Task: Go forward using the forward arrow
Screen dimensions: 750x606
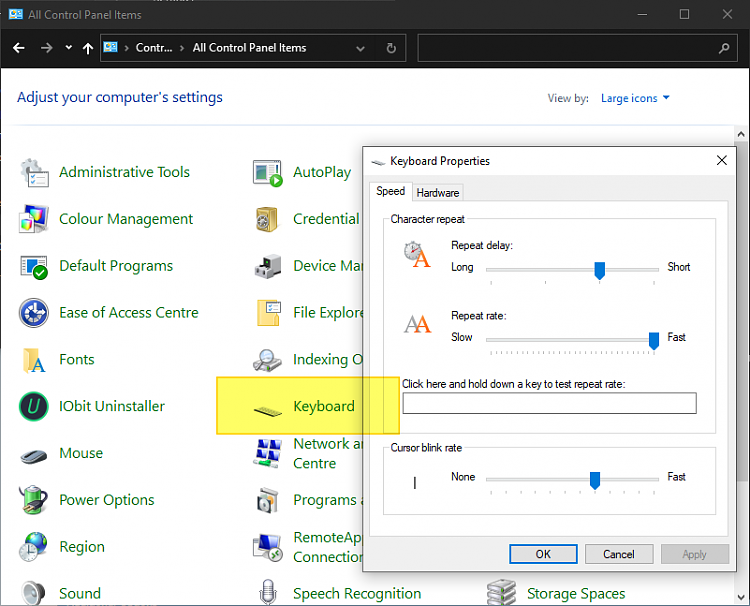Action: pyautogui.click(x=46, y=48)
